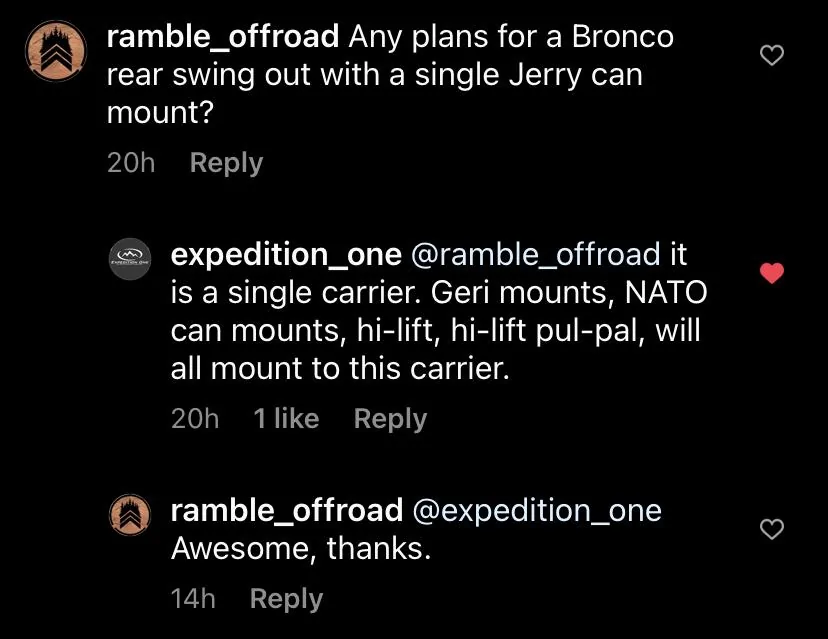Reply to the Bronco Jerry can comment
The image size is (828, 639).
tap(226, 163)
